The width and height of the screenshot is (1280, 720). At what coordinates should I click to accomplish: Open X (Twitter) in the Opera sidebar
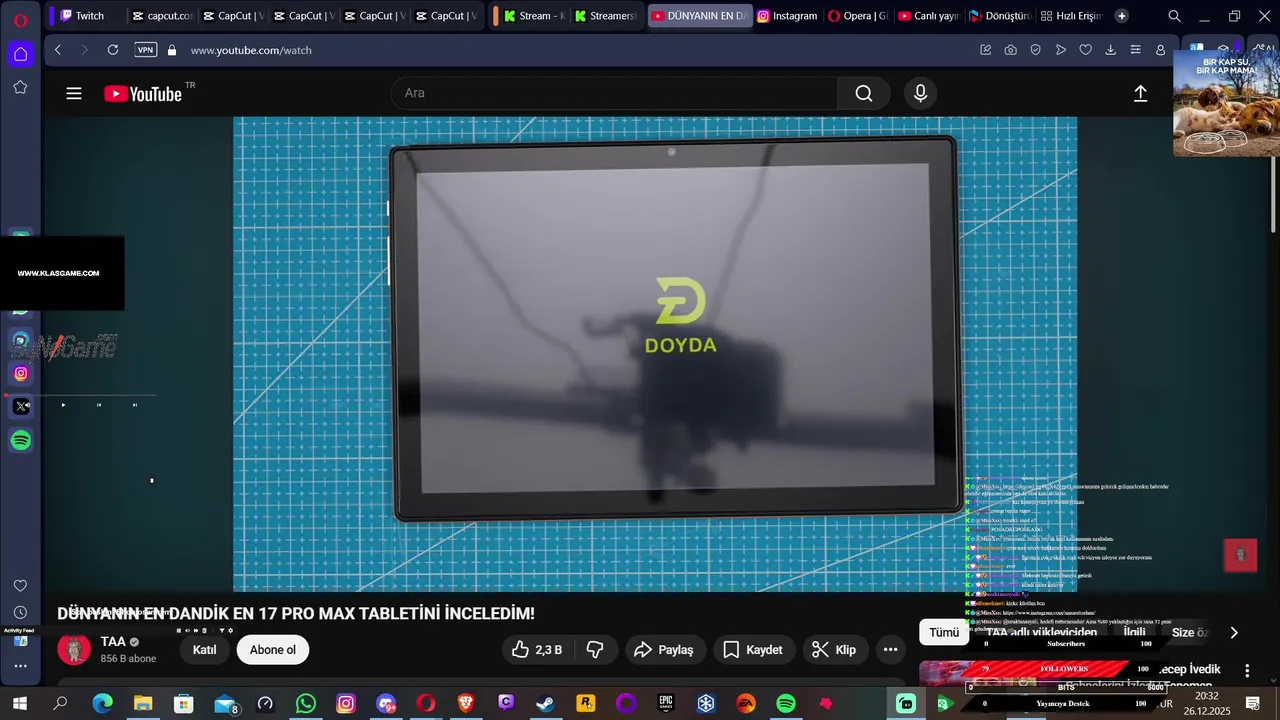pos(21,407)
